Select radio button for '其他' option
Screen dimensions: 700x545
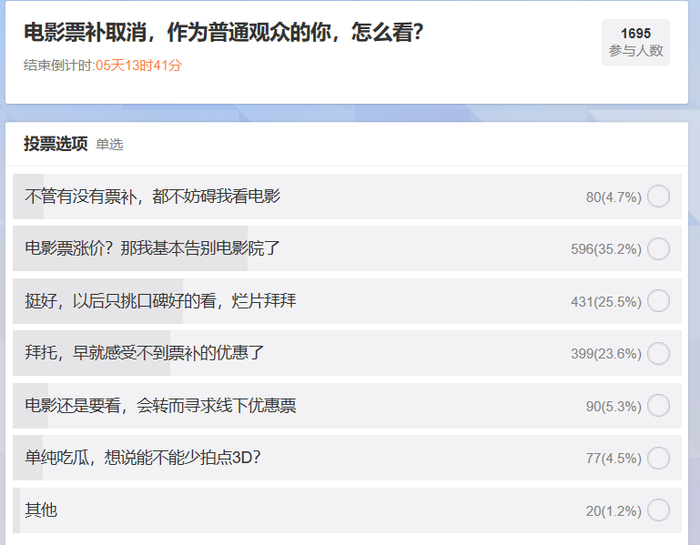pyautogui.click(x=658, y=510)
